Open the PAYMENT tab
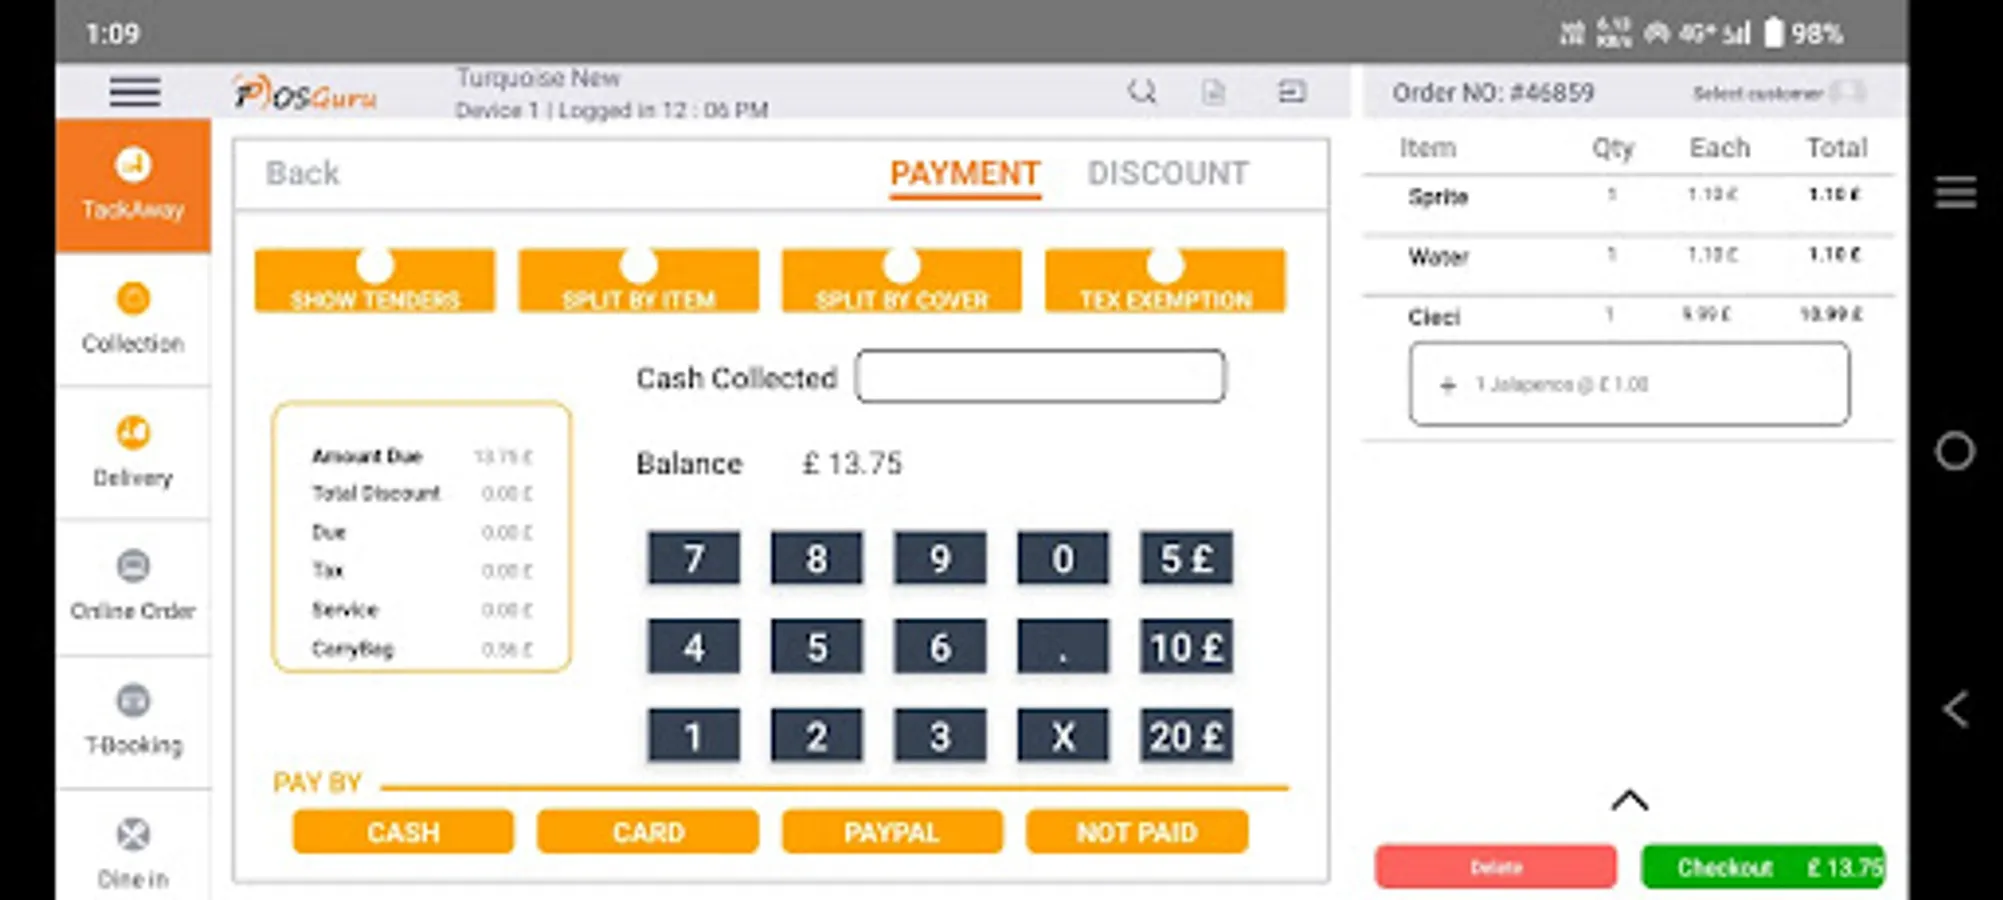This screenshot has width=2003, height=900. (x=963, y=173)
